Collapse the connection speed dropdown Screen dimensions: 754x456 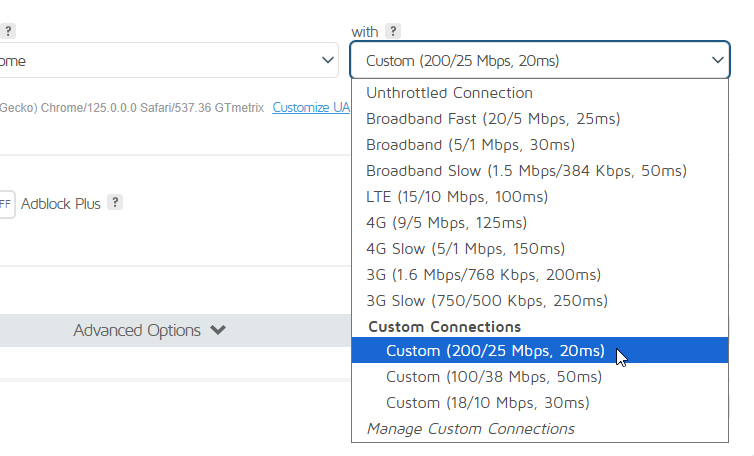pos(539,61)
